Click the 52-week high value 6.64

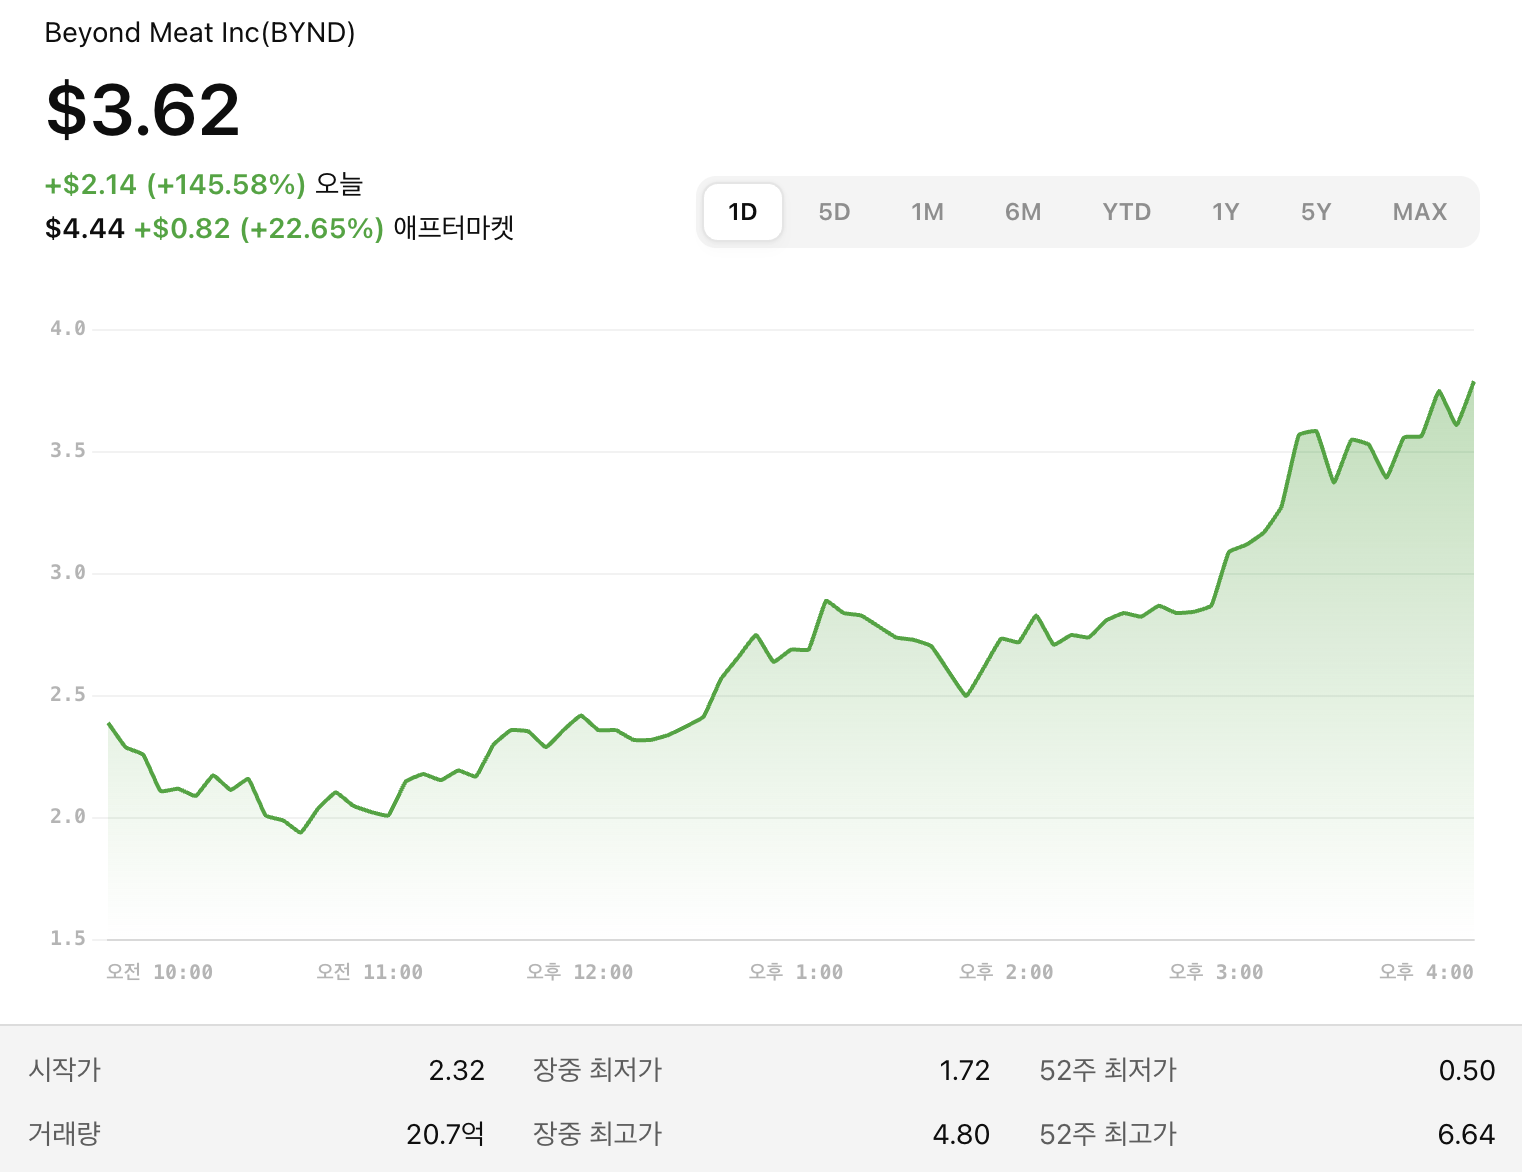coord(1467,1135)
